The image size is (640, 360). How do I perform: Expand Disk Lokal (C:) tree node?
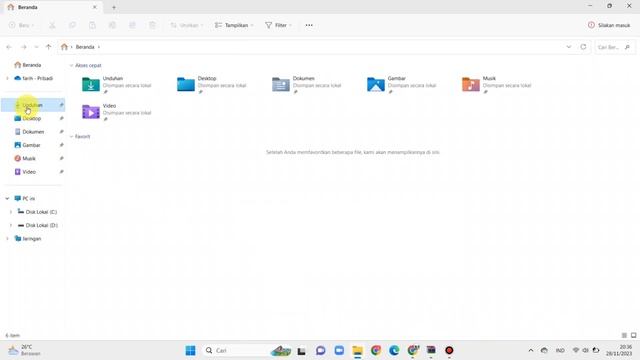click(x=11, y=212)
